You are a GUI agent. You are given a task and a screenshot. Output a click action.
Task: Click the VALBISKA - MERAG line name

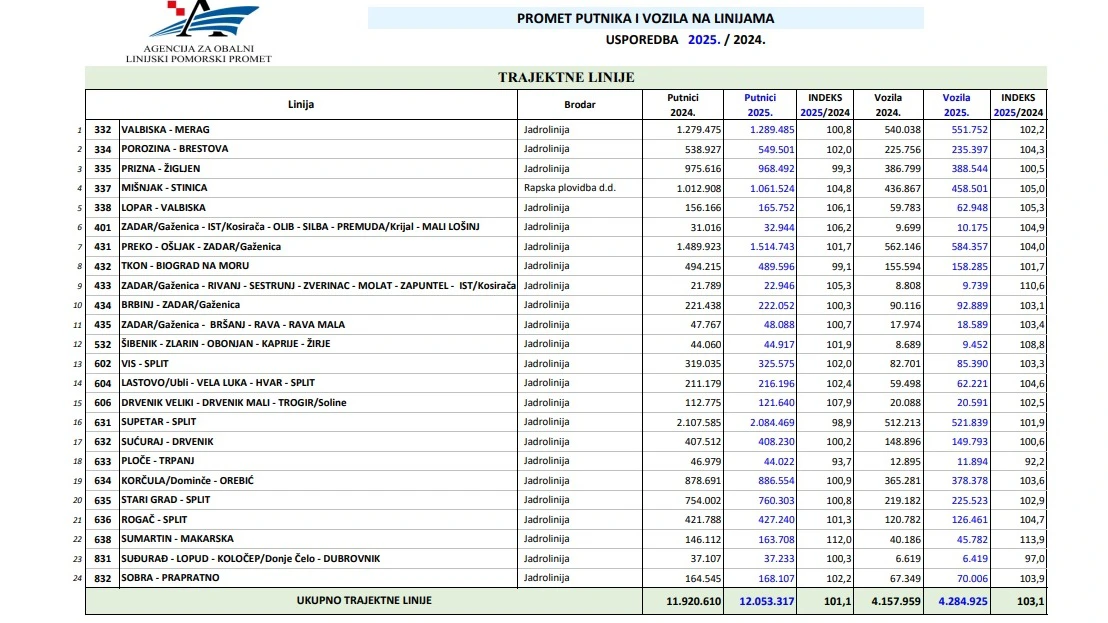pyautogui.click(x=165, y=130)
